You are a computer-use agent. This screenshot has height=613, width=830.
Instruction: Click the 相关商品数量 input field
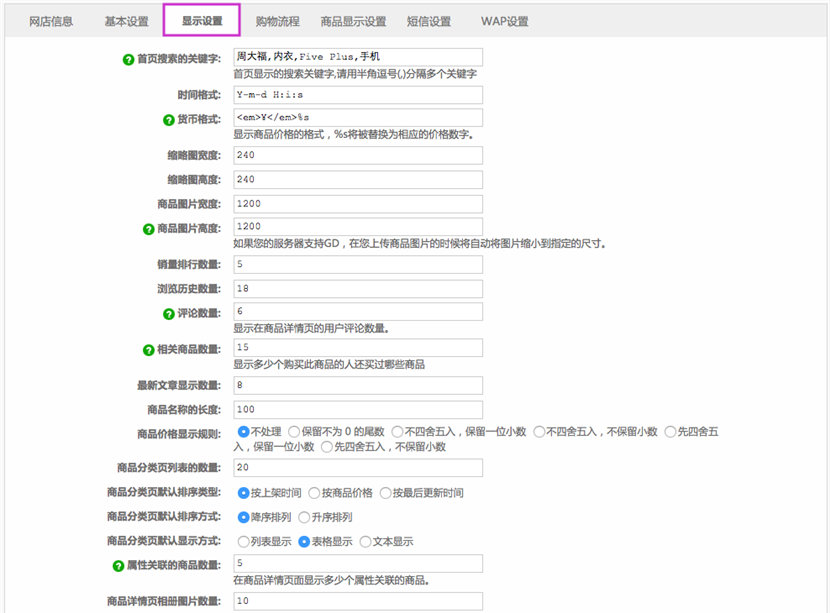tap(358, 347)
